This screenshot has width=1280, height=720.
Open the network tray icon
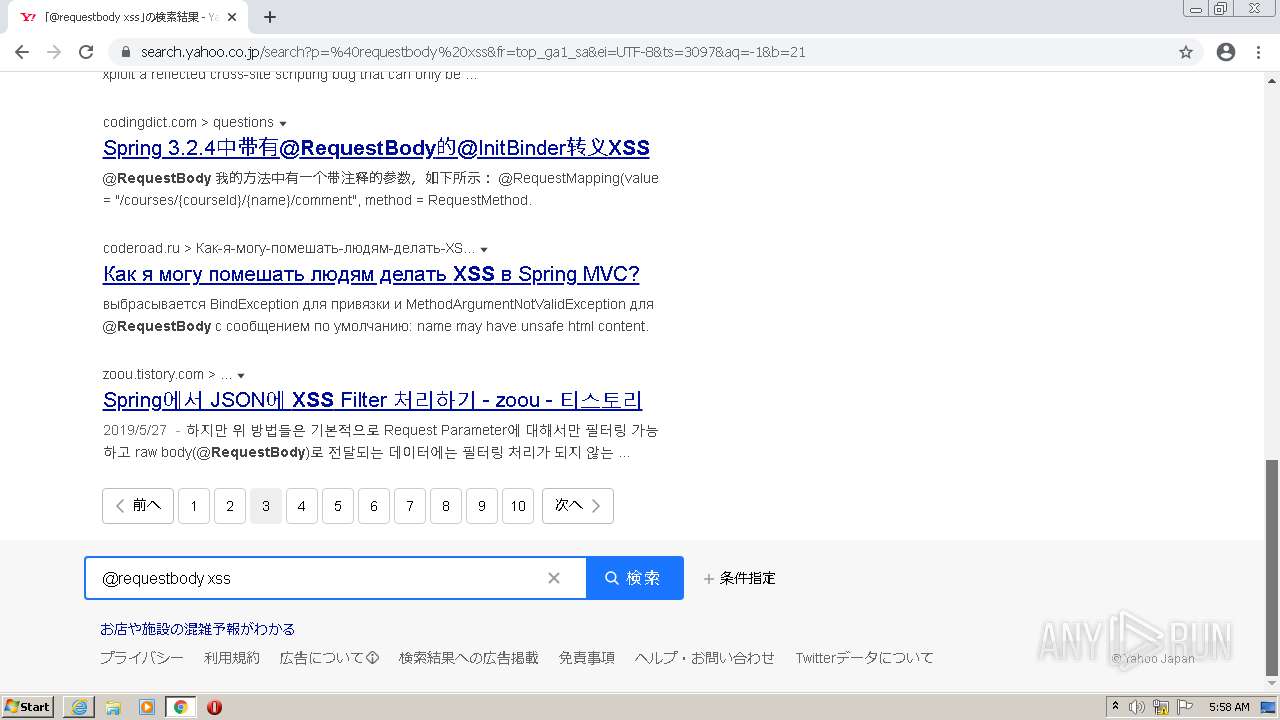tap(1161, 707)
